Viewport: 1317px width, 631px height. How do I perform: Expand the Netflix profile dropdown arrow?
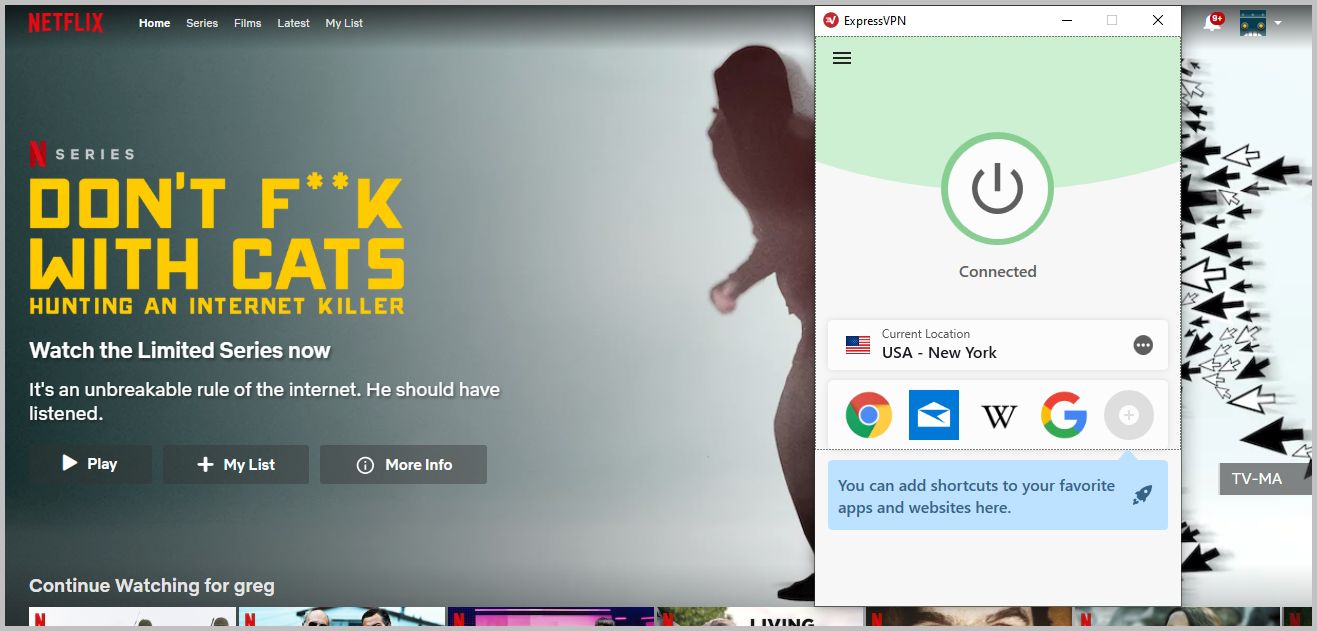(1278, 23)
